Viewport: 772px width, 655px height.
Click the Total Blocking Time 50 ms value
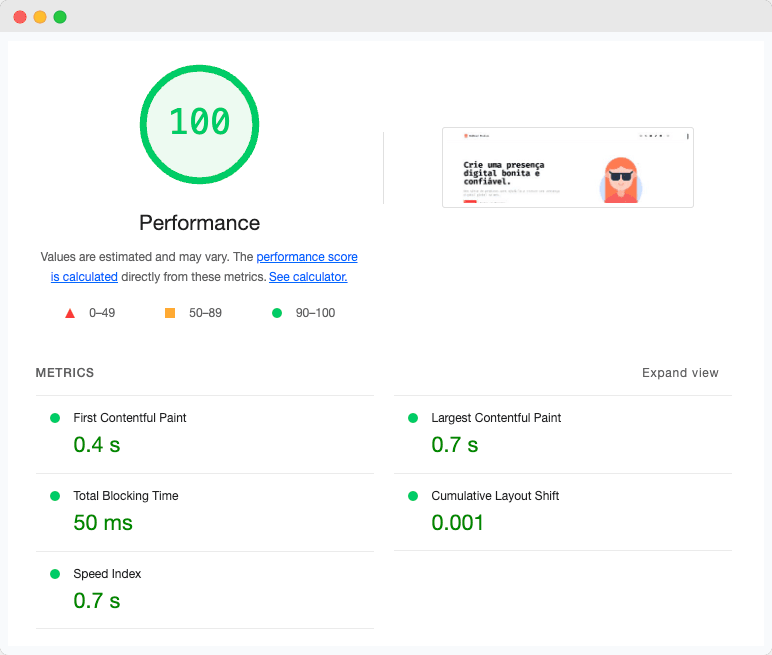tap(103, 523)
